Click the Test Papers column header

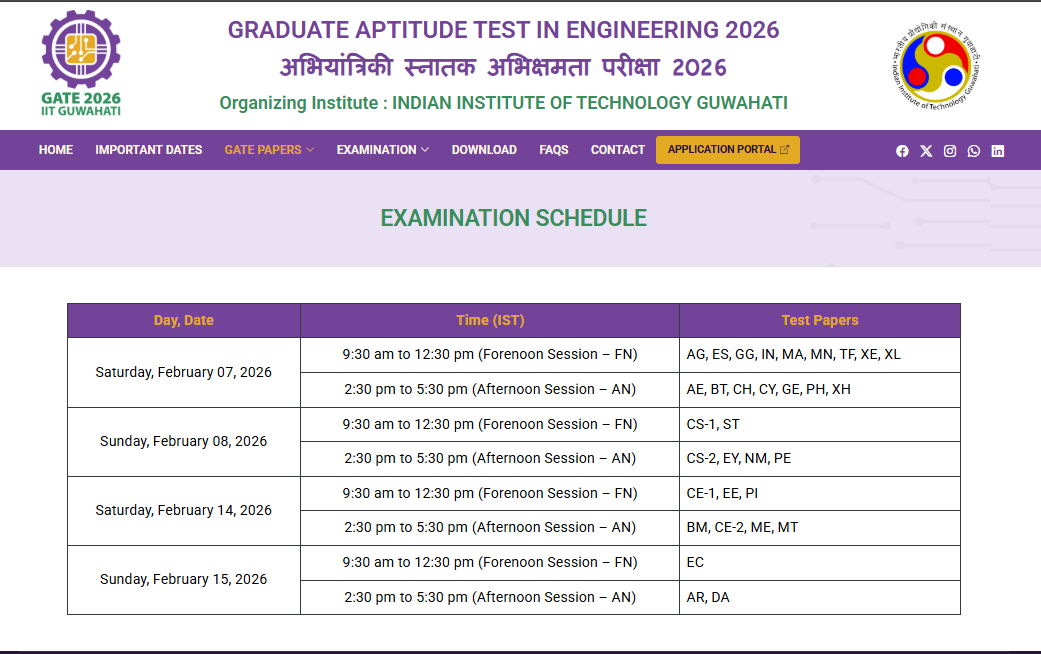click(820, 321)
